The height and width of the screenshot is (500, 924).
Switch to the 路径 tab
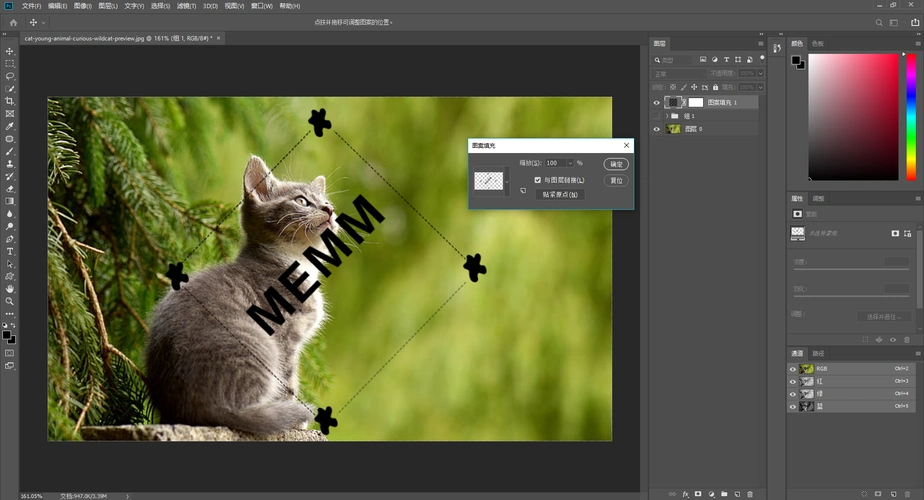click(x=819, y=354)
